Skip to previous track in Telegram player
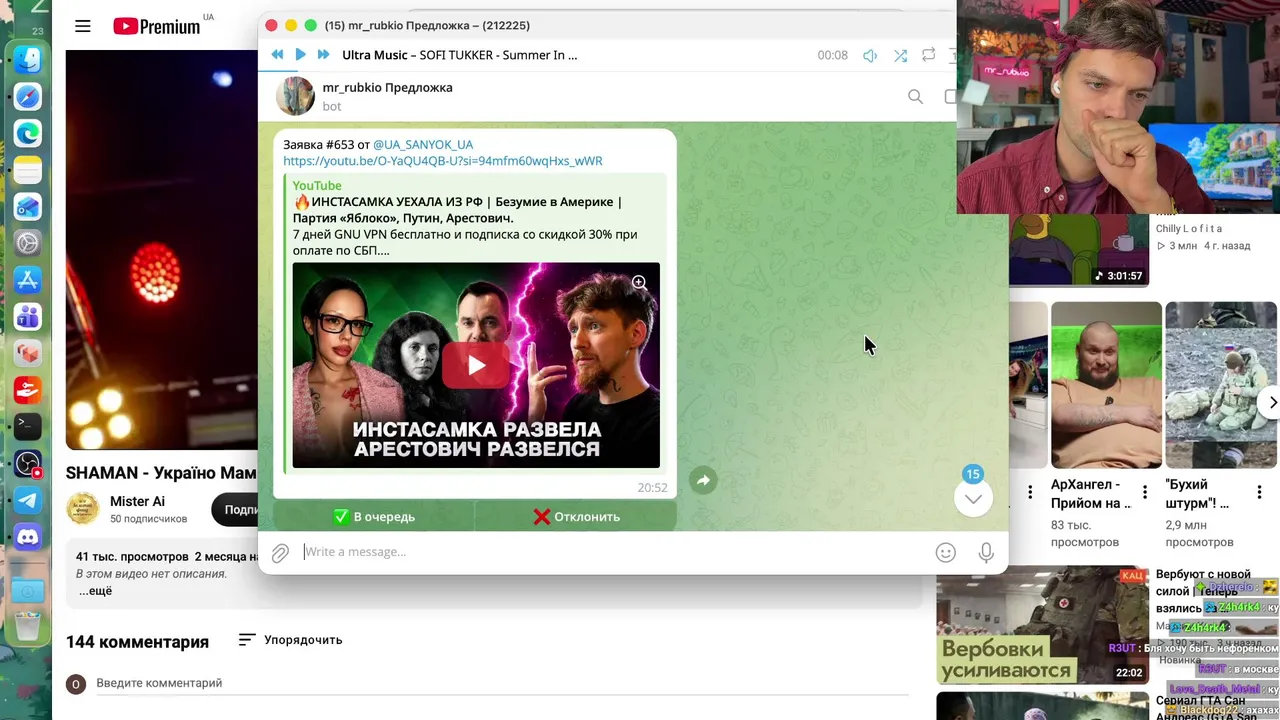 click(x=277, y=55)
